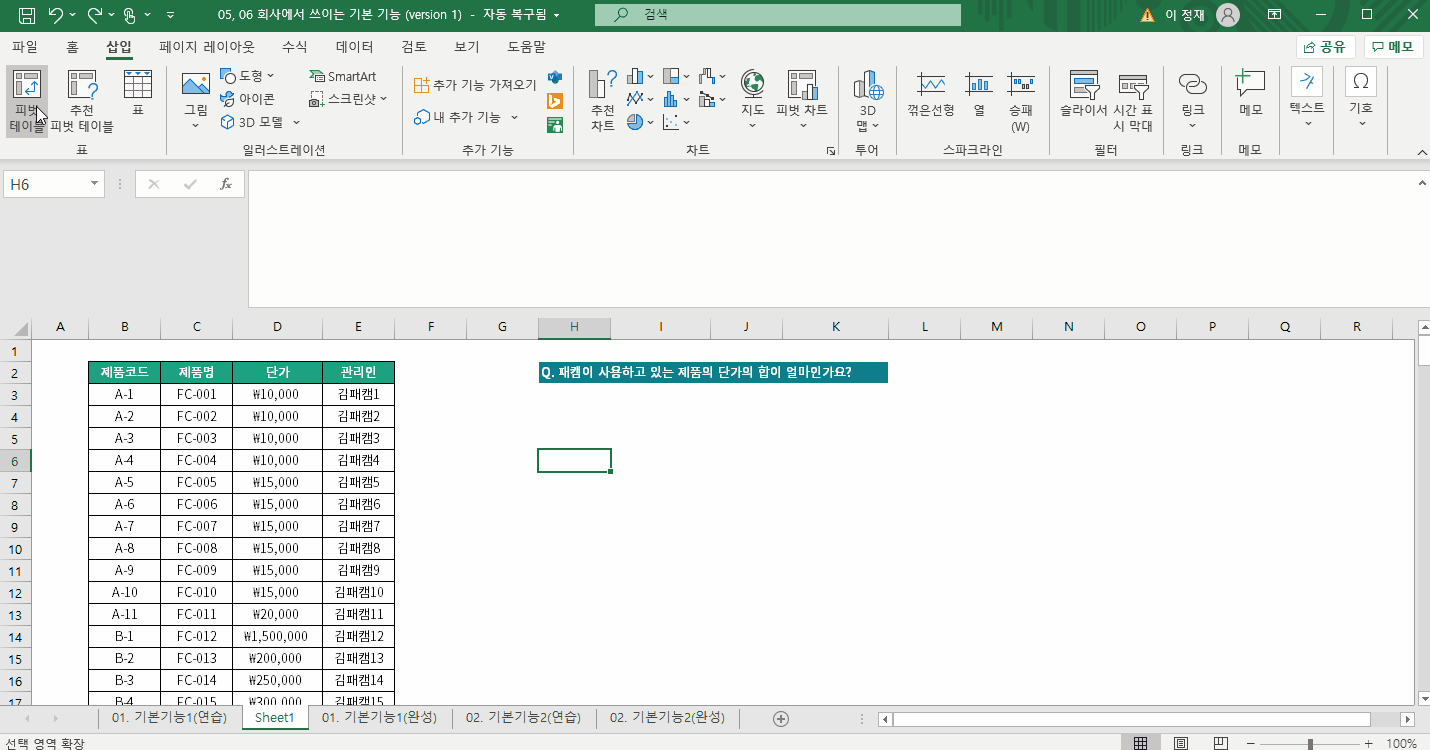Insert a line or area chart
The width and height of the screenshot is (1430, 750).
pyautogui.click(x=640, y=99)
